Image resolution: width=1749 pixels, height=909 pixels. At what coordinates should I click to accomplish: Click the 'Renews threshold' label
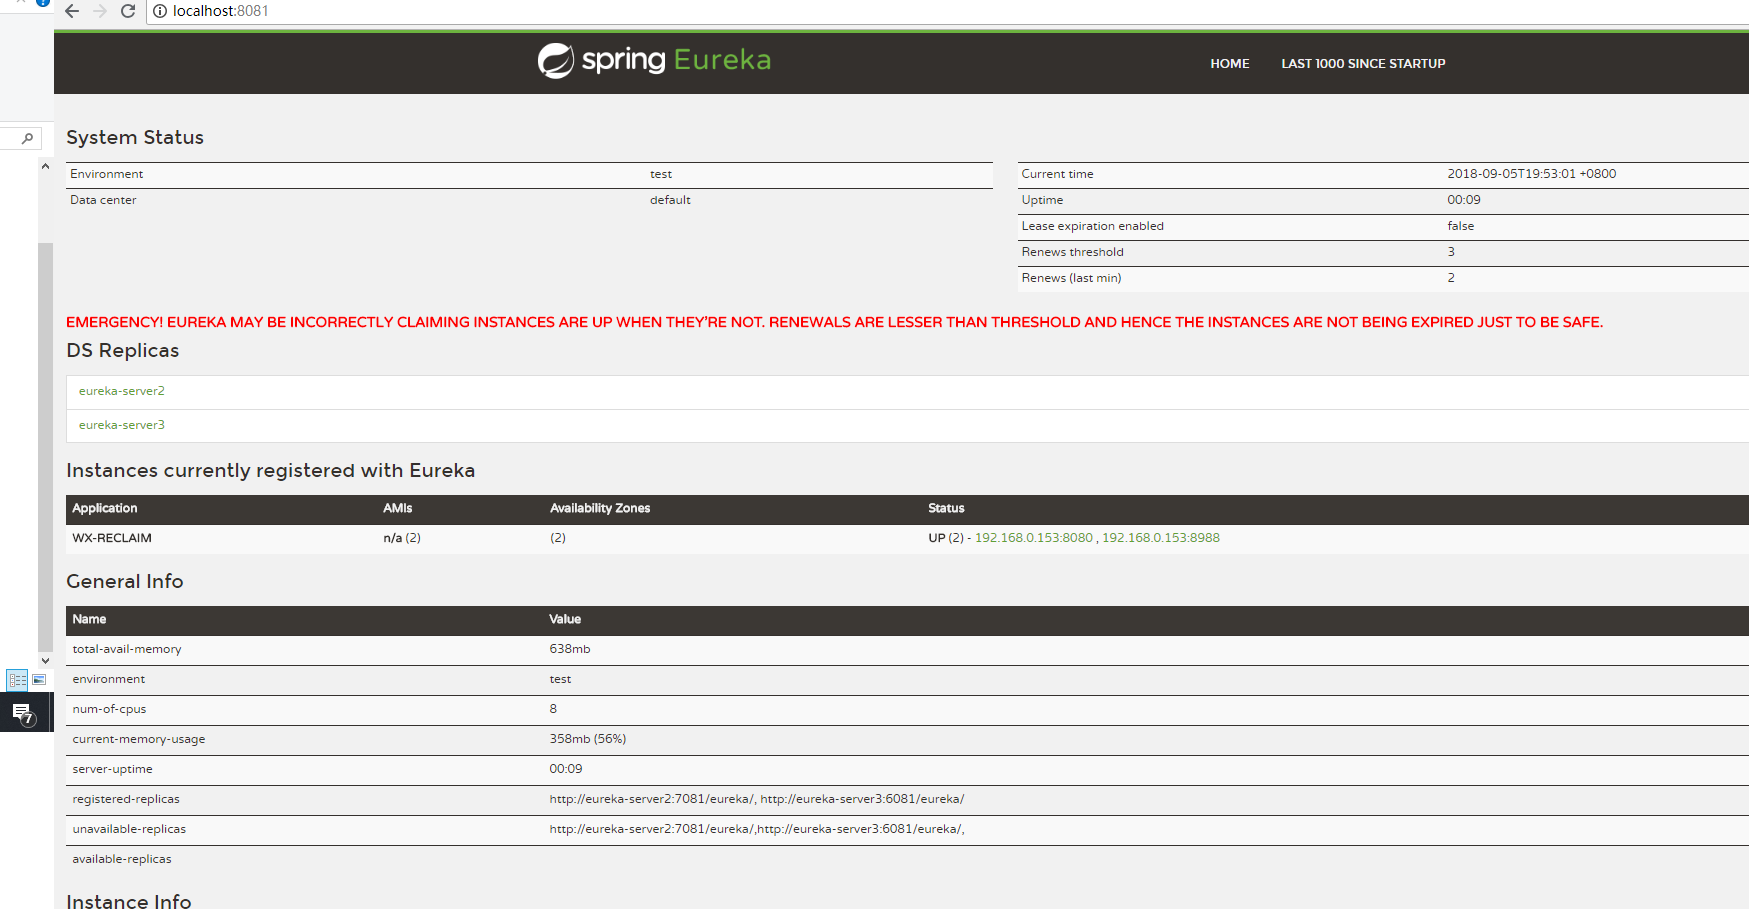point(1072,252)
